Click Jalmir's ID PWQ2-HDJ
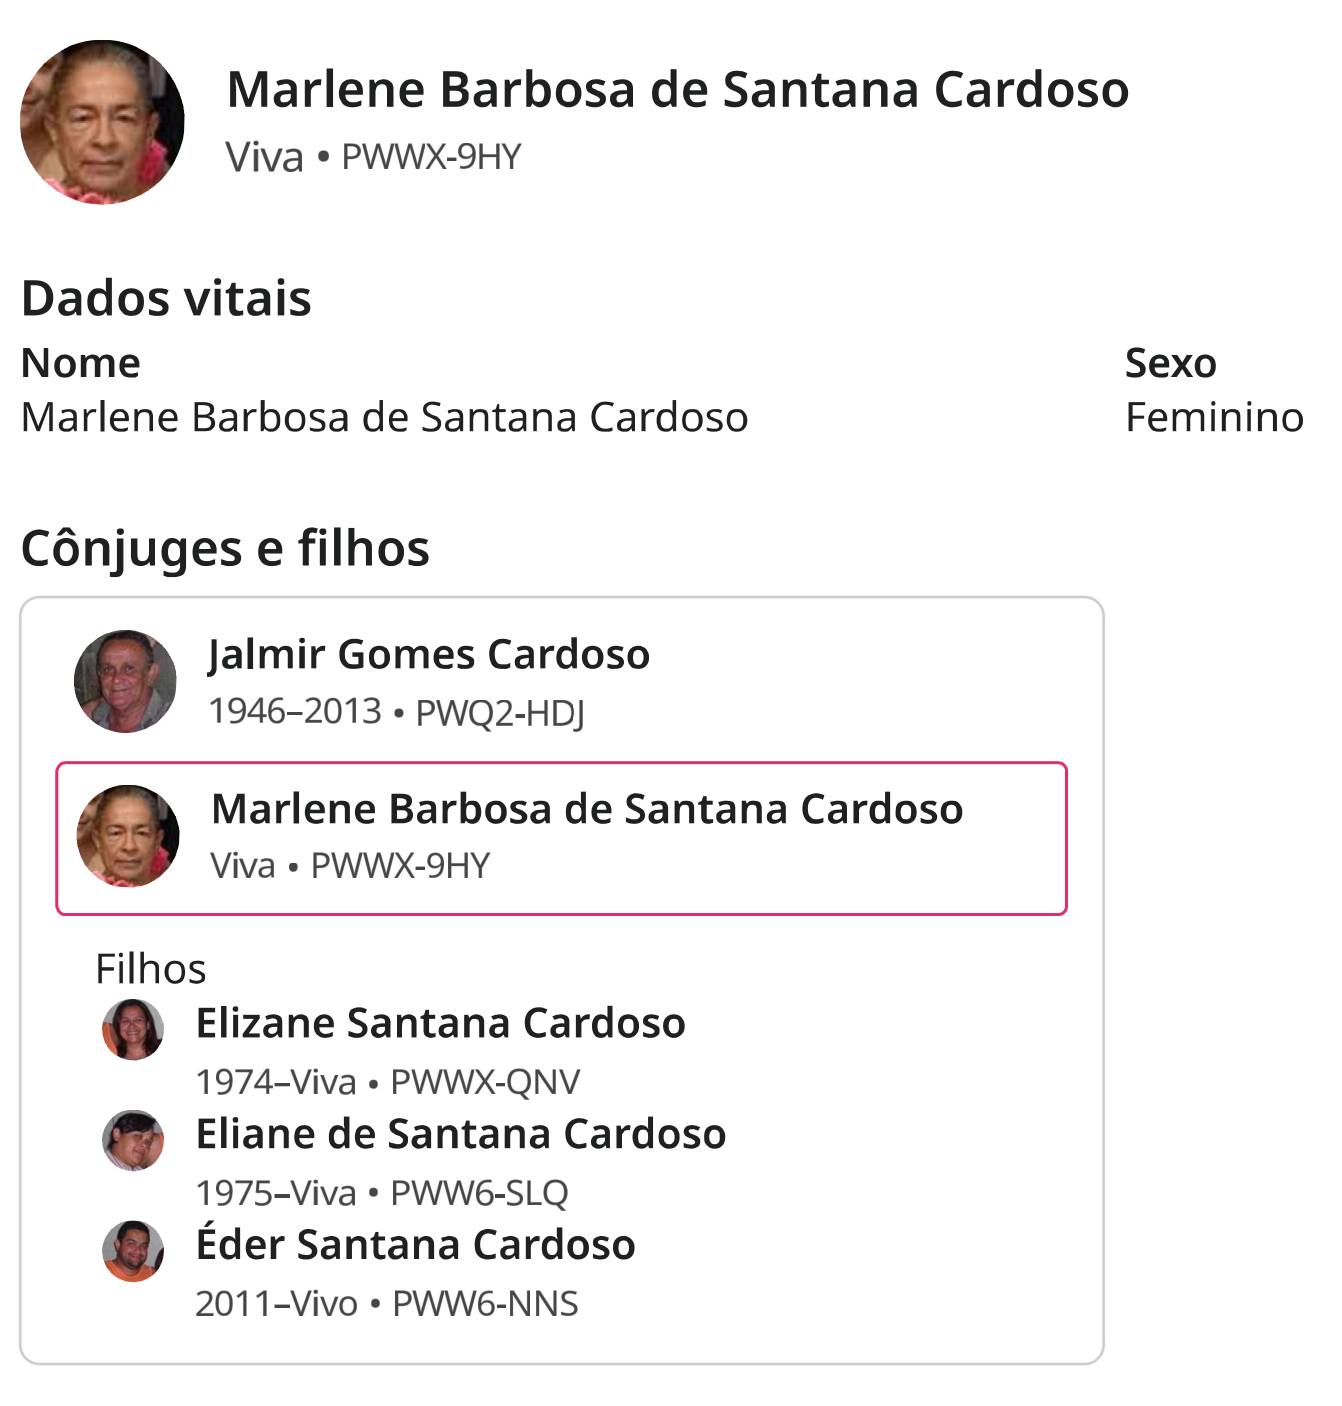 (500, 713)
